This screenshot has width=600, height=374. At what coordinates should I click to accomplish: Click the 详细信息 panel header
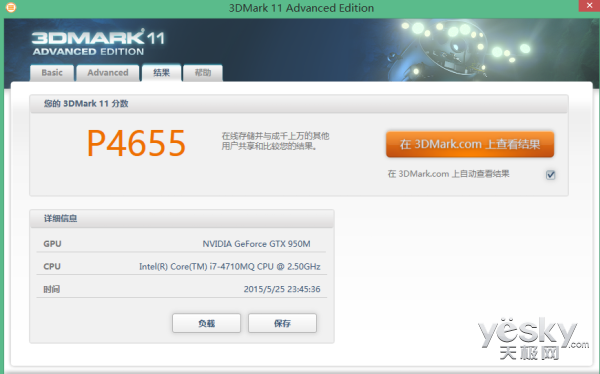tap(182, 219)
